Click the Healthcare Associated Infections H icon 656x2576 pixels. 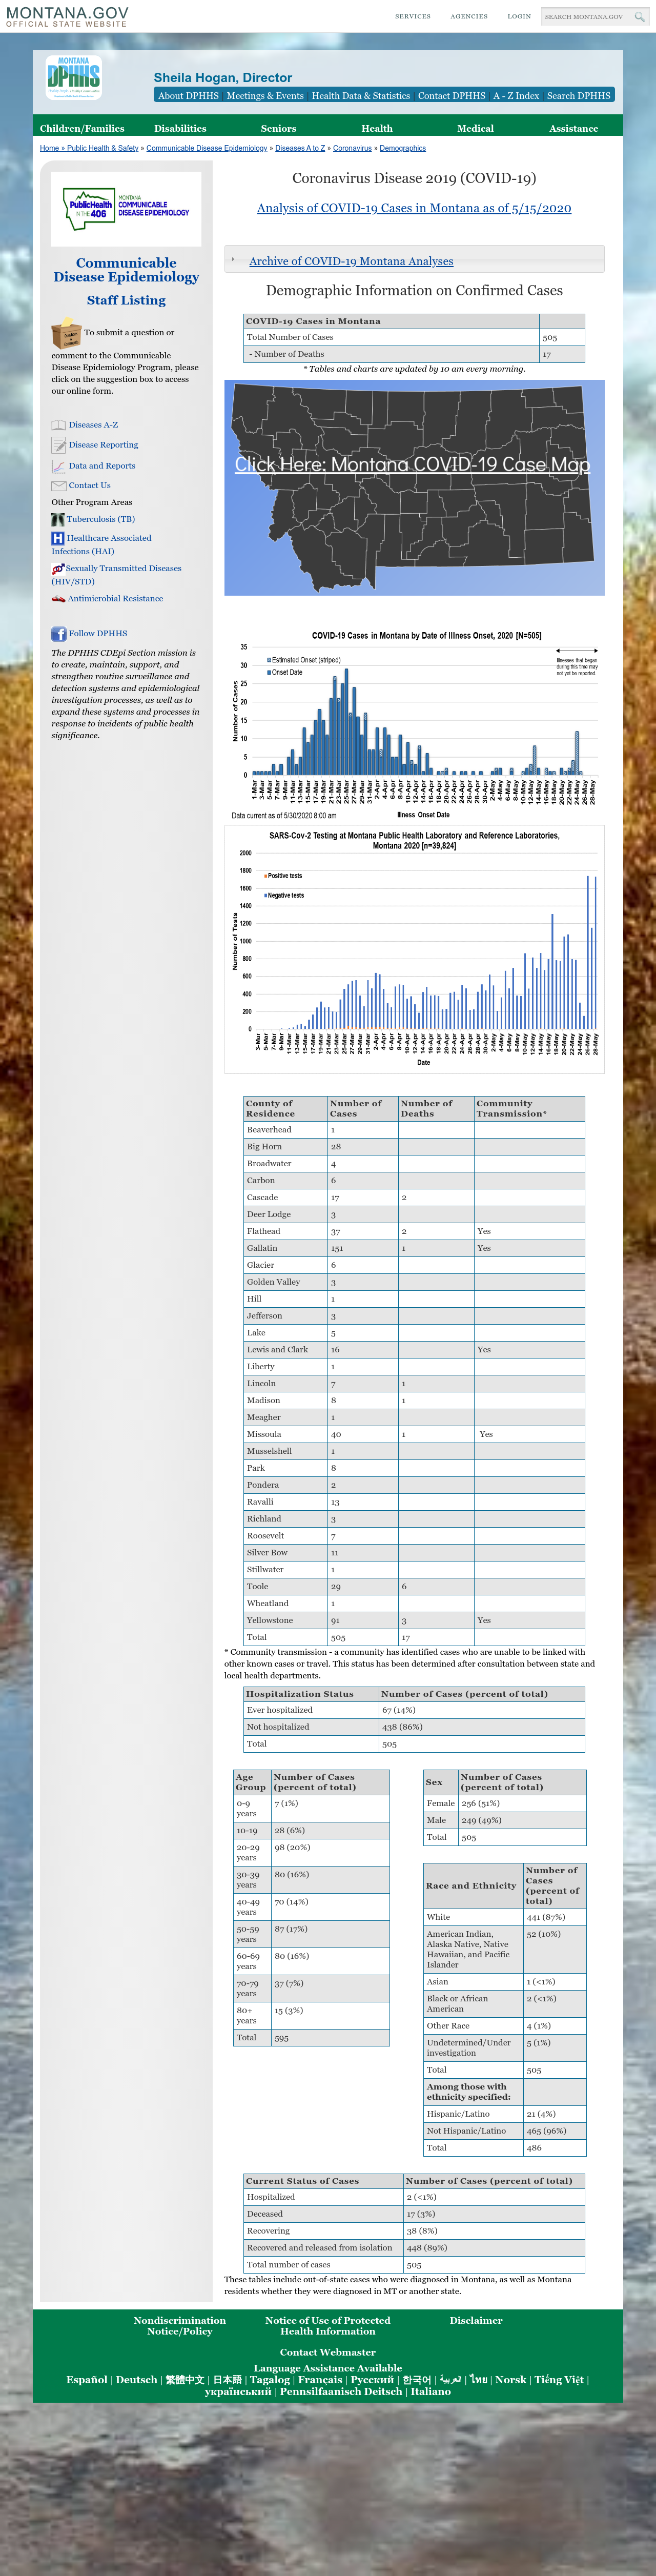[58, 538]
